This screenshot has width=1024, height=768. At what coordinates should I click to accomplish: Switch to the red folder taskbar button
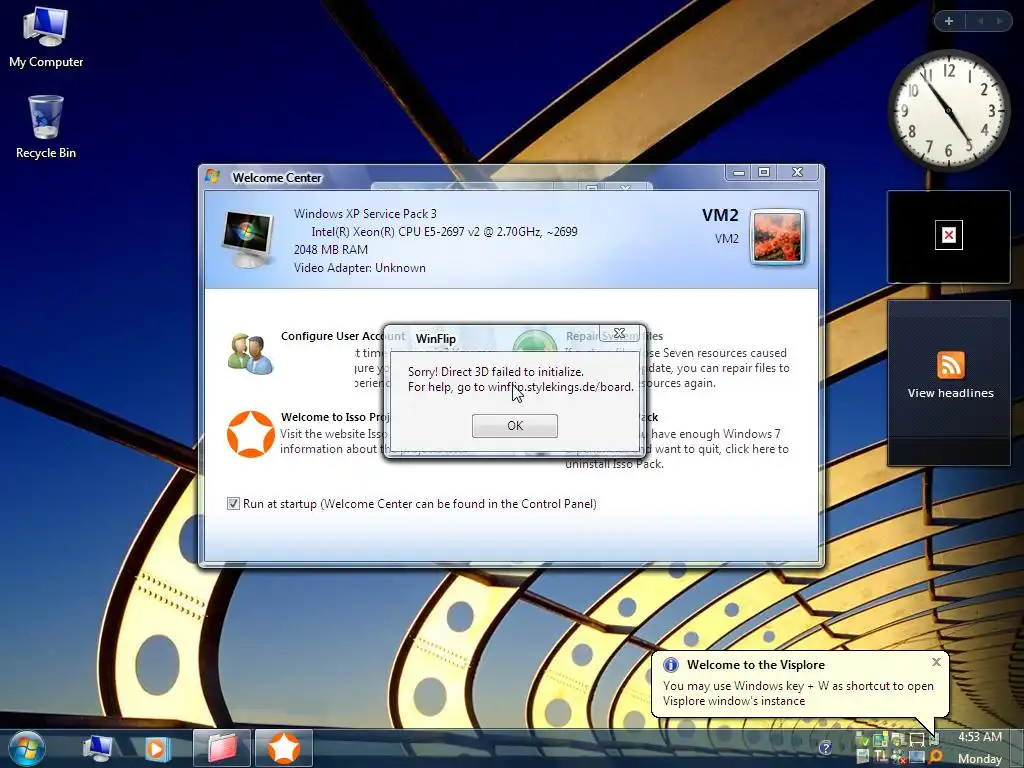point(222,748)
